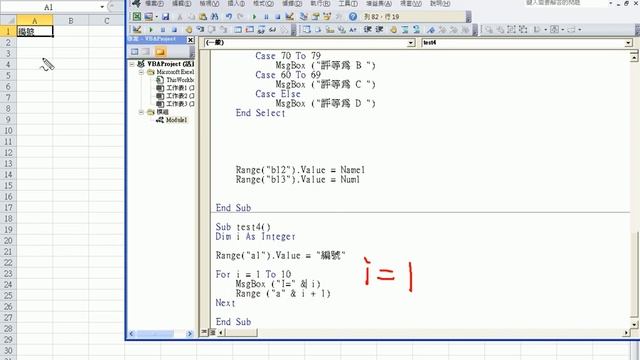The width and height of the screenshot is (640, 360).
Task: Click the Uncomment Block icon on Edit toolbar
Action: 416,29
